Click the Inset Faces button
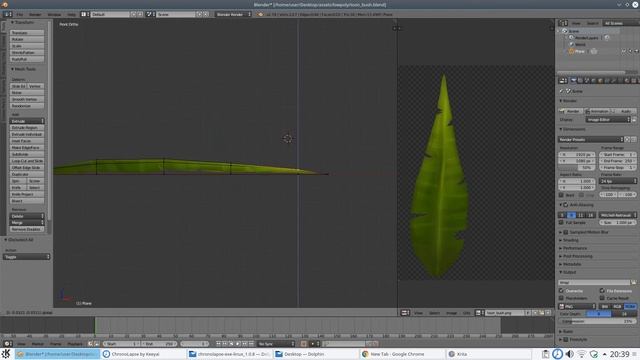This screenshot has width=640, height=360. point(27,141)
